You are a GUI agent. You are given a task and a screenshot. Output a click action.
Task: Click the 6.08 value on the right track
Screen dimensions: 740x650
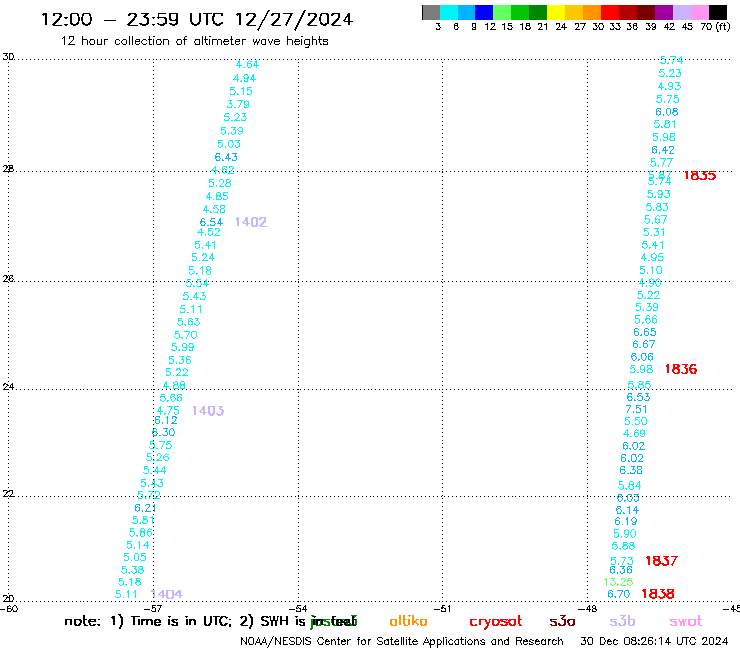click(x=667, y=112)
